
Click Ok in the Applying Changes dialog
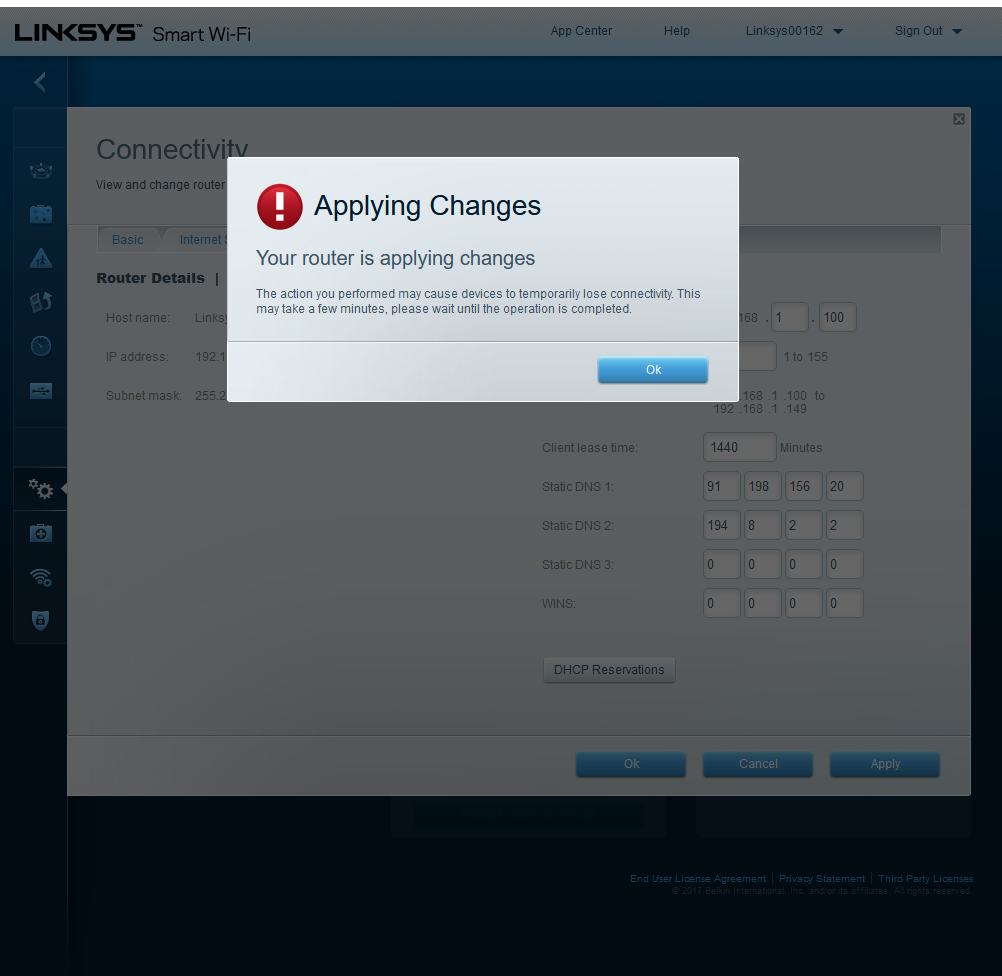(x=652, y=370)
